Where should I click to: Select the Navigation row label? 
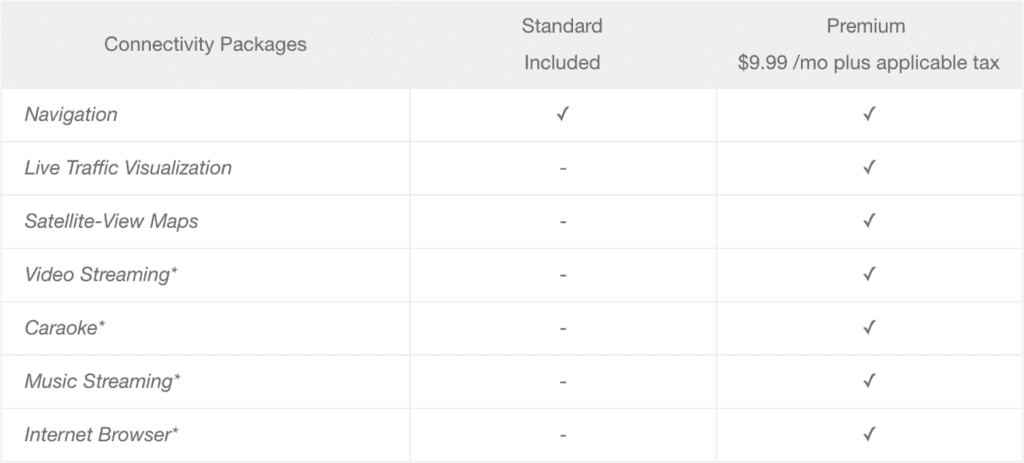(71, 115)
